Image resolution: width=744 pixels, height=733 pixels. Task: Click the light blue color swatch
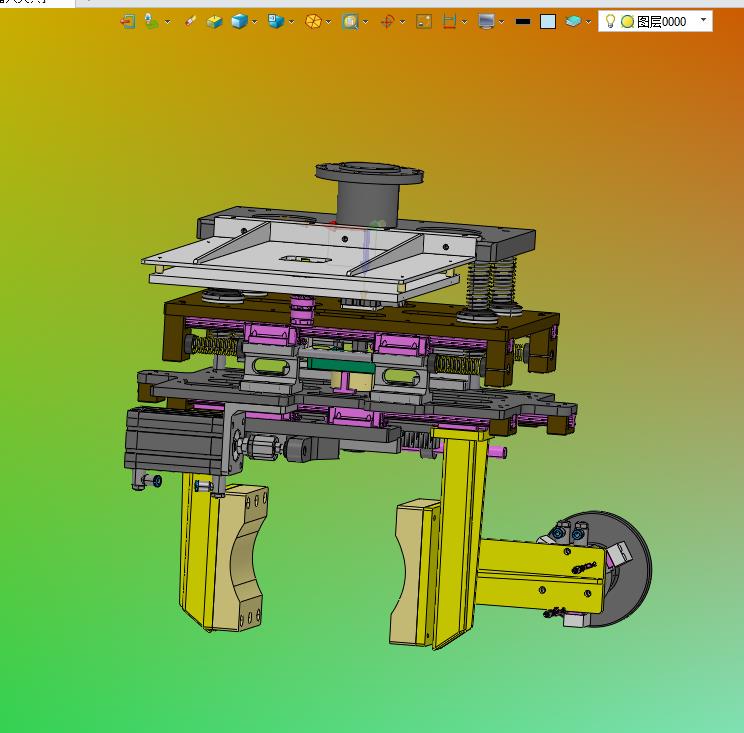[x=548, y=21]
